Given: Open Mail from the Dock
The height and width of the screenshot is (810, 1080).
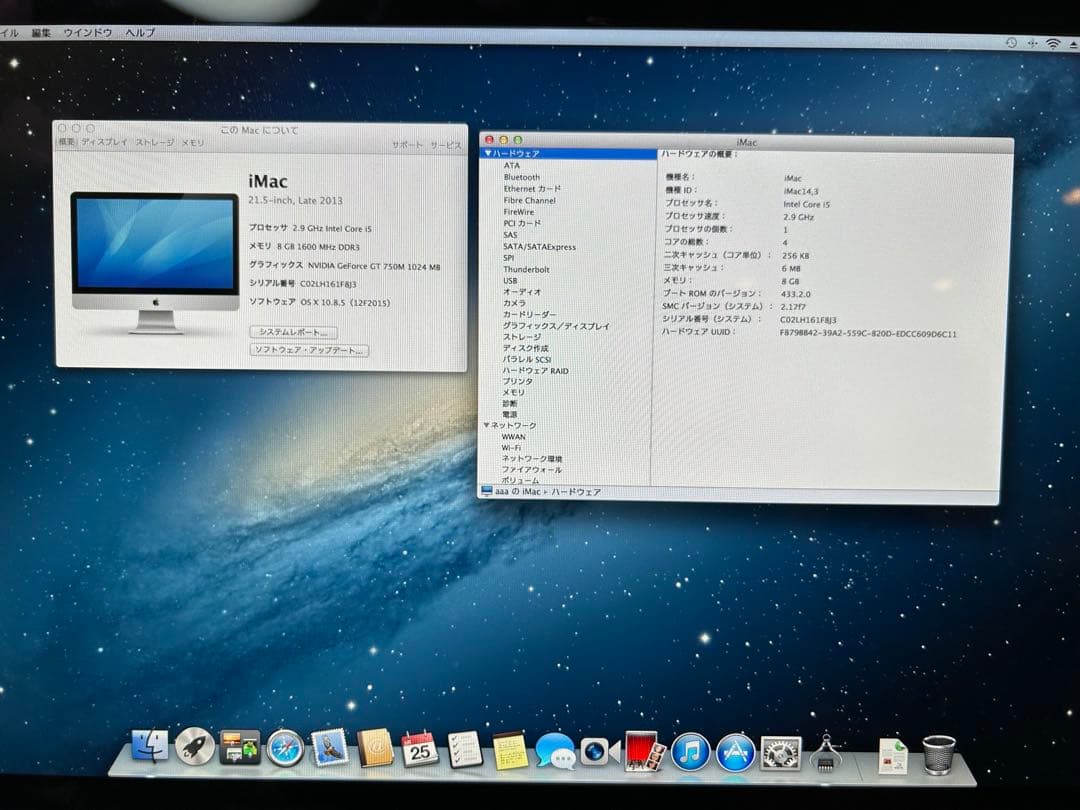Looking at the screenshot, I should point(328,748).
